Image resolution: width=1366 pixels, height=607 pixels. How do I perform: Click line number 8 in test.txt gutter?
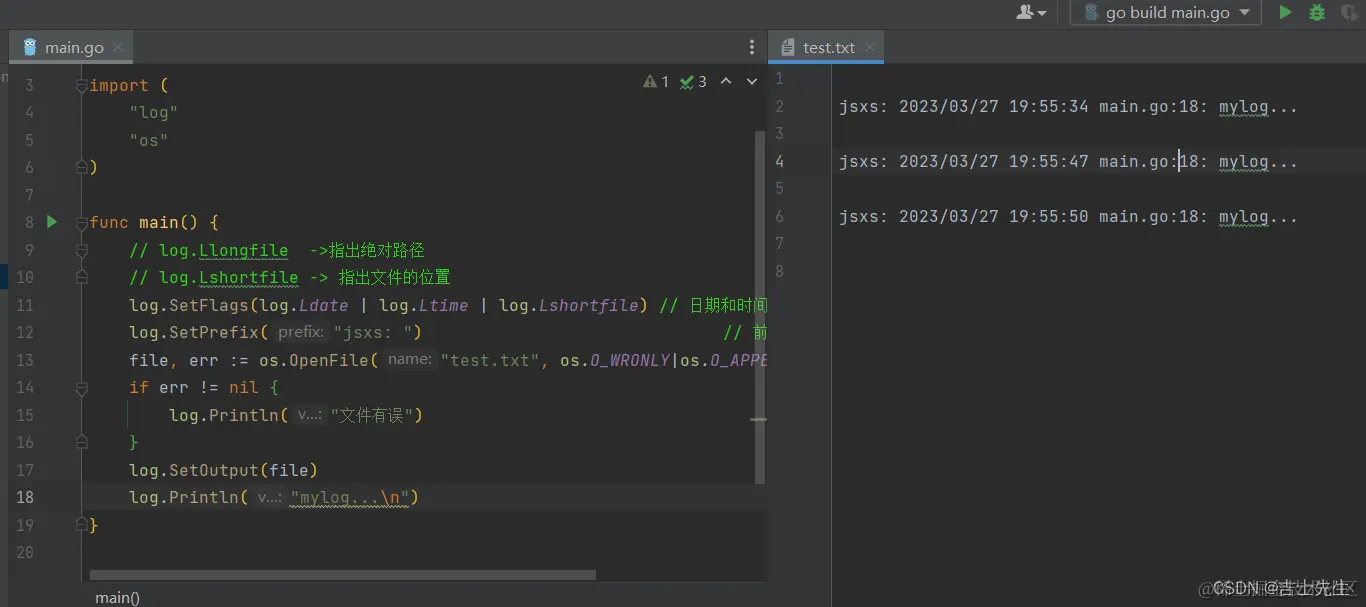[779, 271]
